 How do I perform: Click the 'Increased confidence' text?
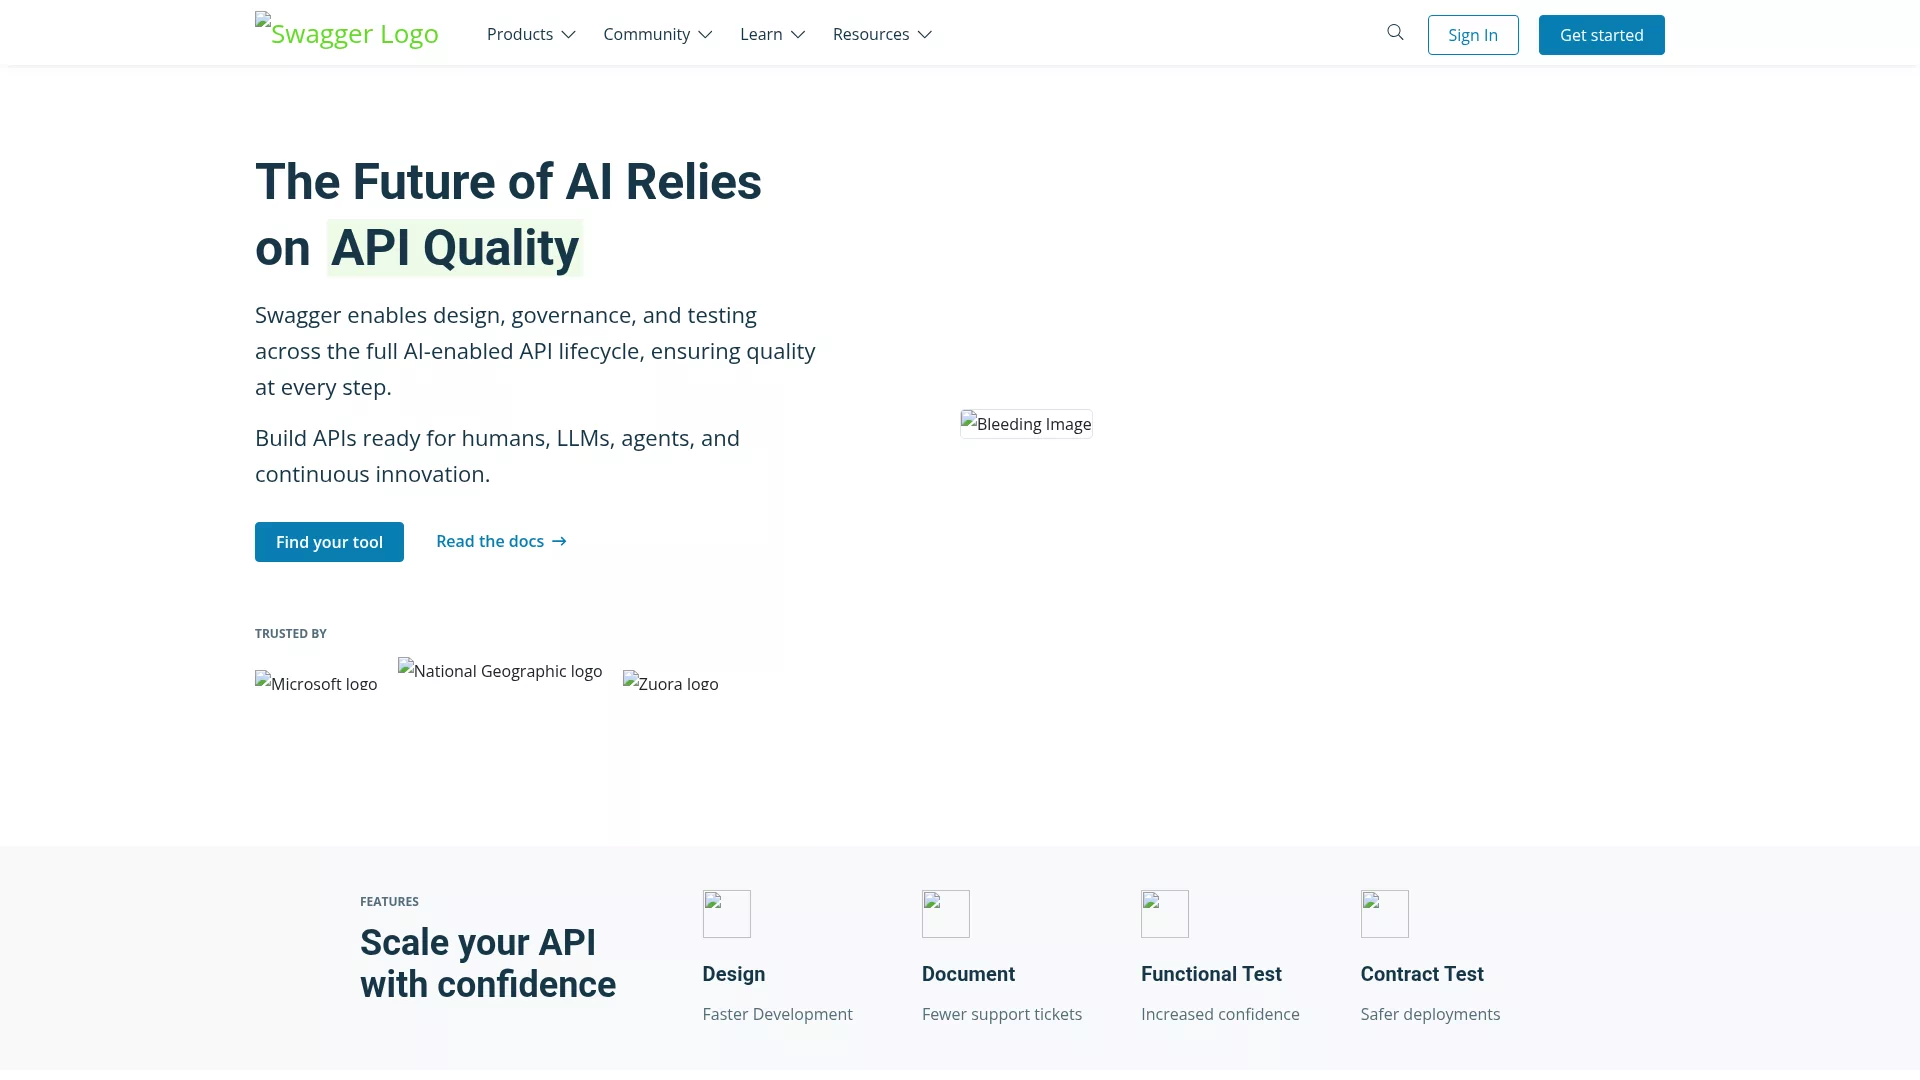(x=1220, y=1014)
